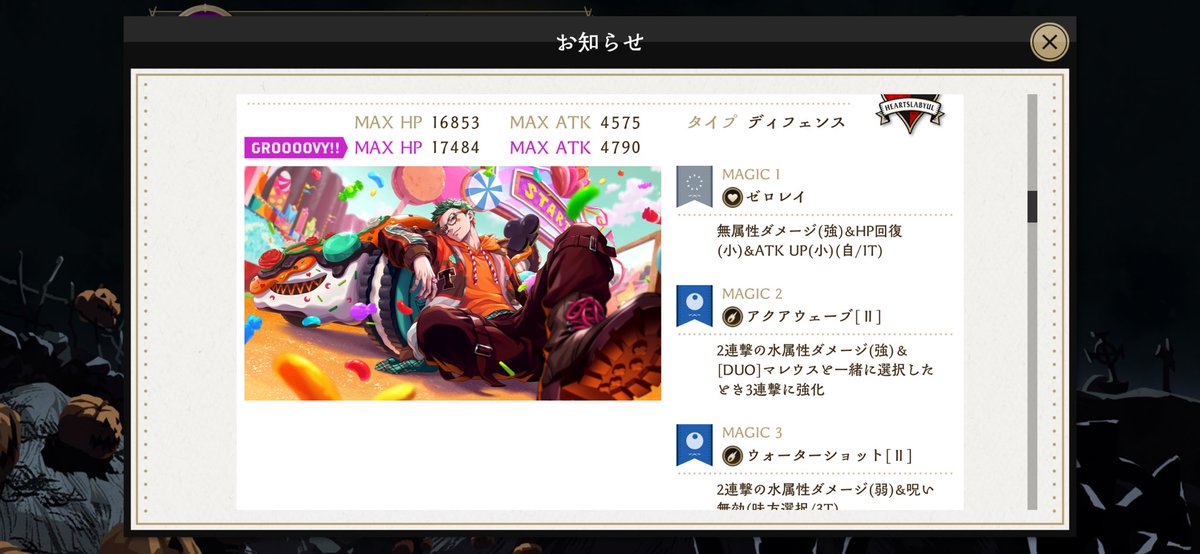The image size is (1200, 554).
Task: Click the 無属性ダメージ(強) description text
Action: click(810, 240)
